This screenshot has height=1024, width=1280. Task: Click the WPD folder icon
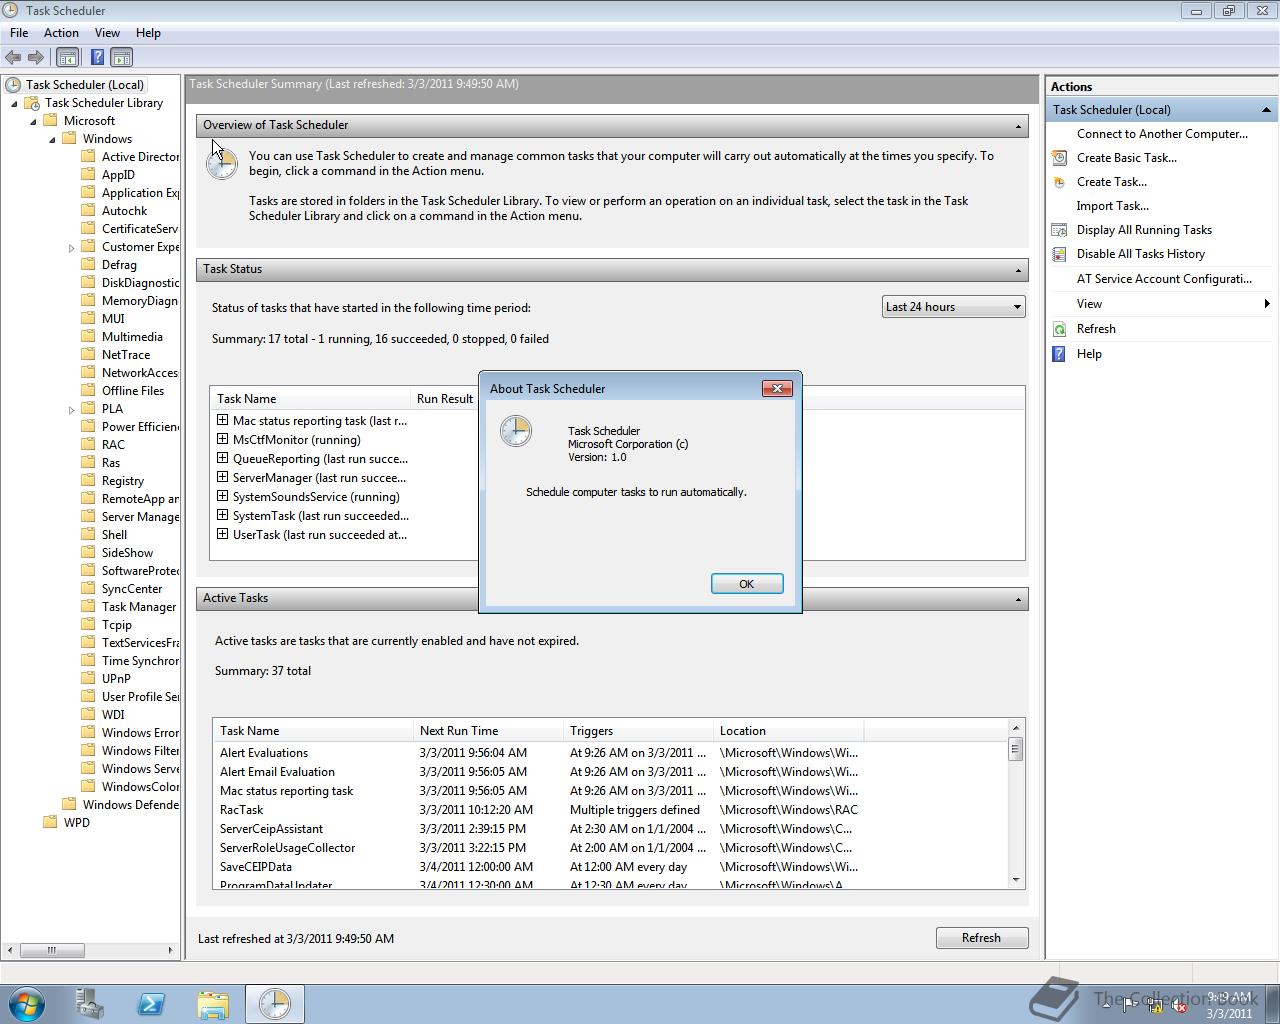[50, 823]
